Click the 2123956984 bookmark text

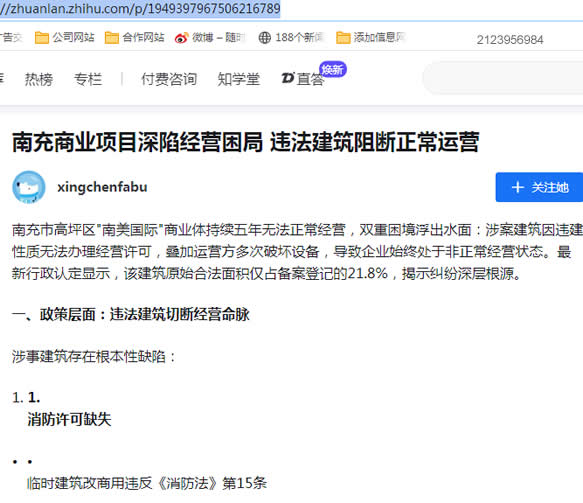click(x=510, y=40)
